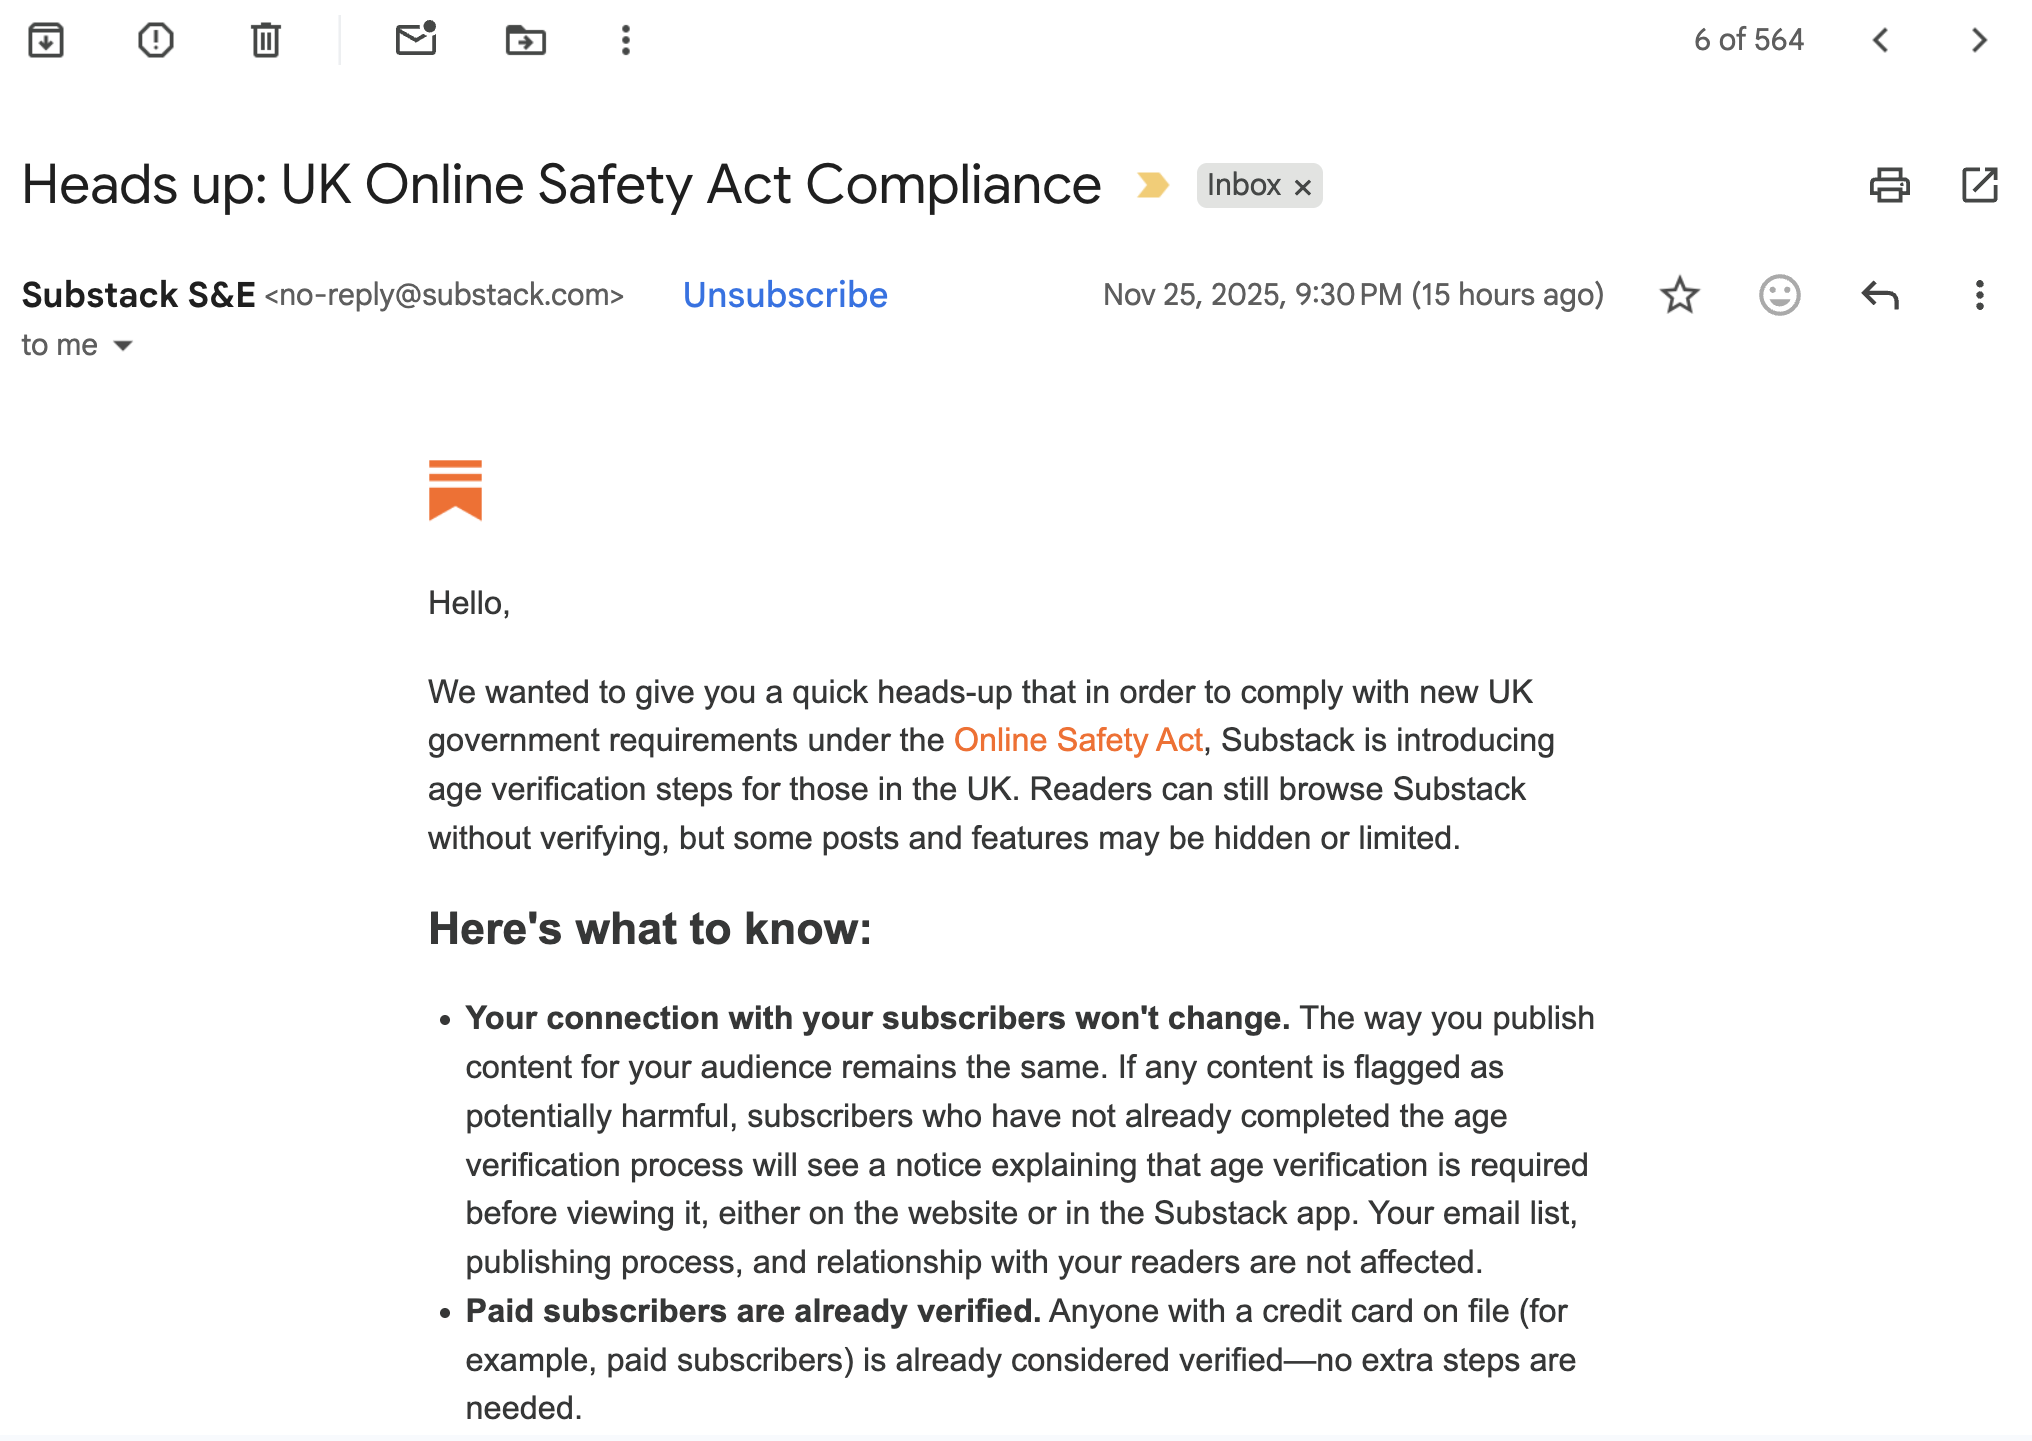The width and height of the screenshot is (2032, 1441).
Task: Toggle the star on this message
Action: point(1680,295)
